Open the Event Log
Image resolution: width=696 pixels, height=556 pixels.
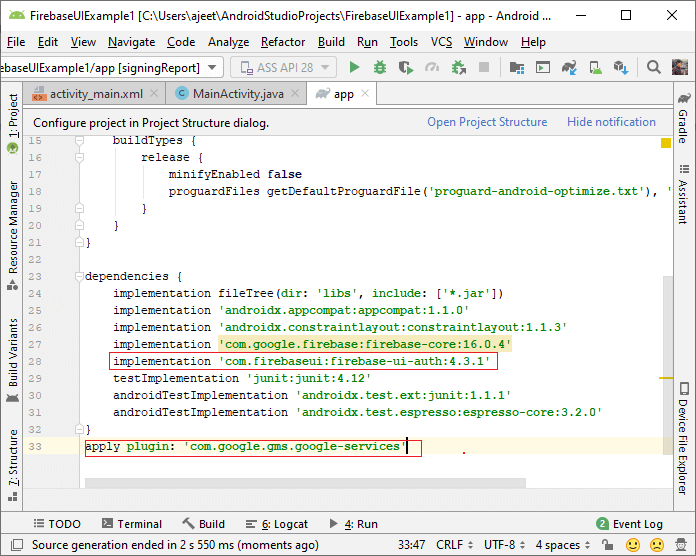(629, 524)
